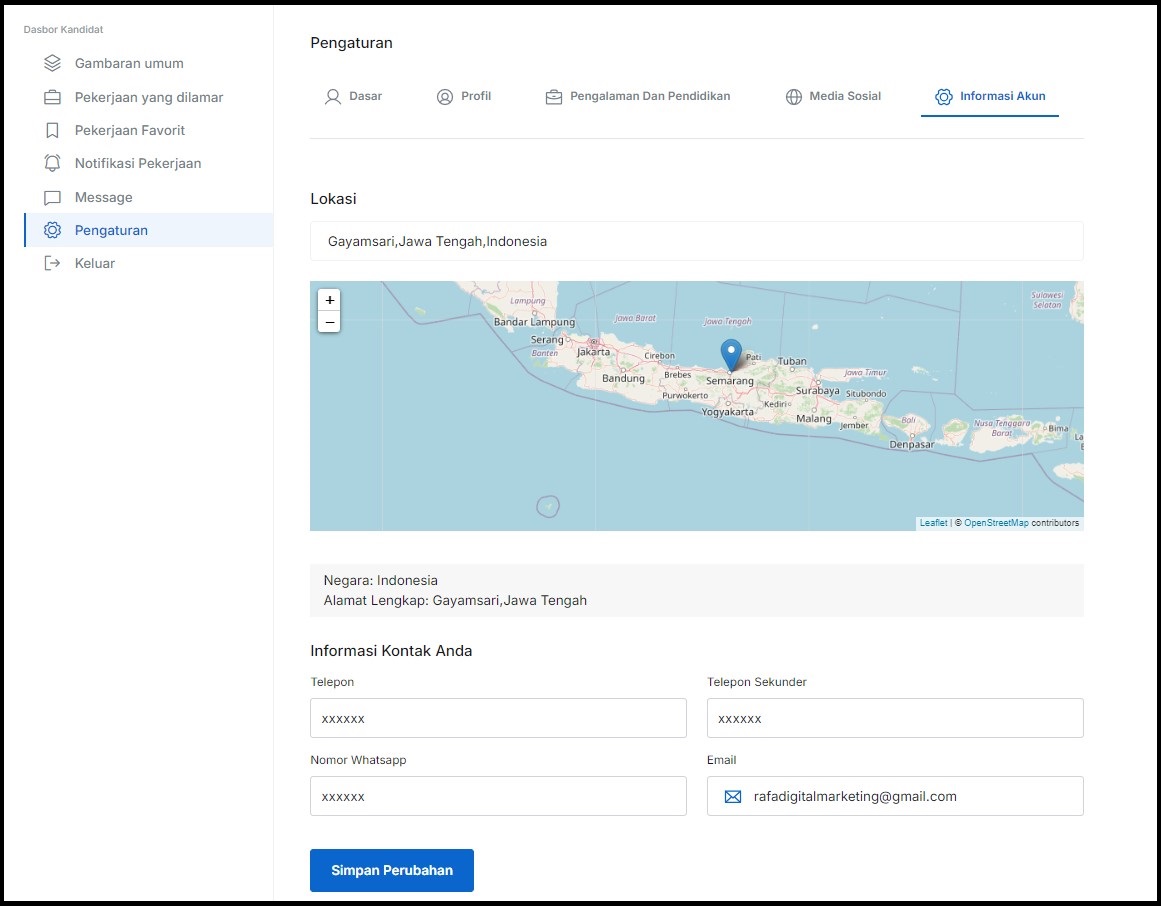Switch to the Profil tab
Screen dimensions: 1161x906
click(464, 96)
